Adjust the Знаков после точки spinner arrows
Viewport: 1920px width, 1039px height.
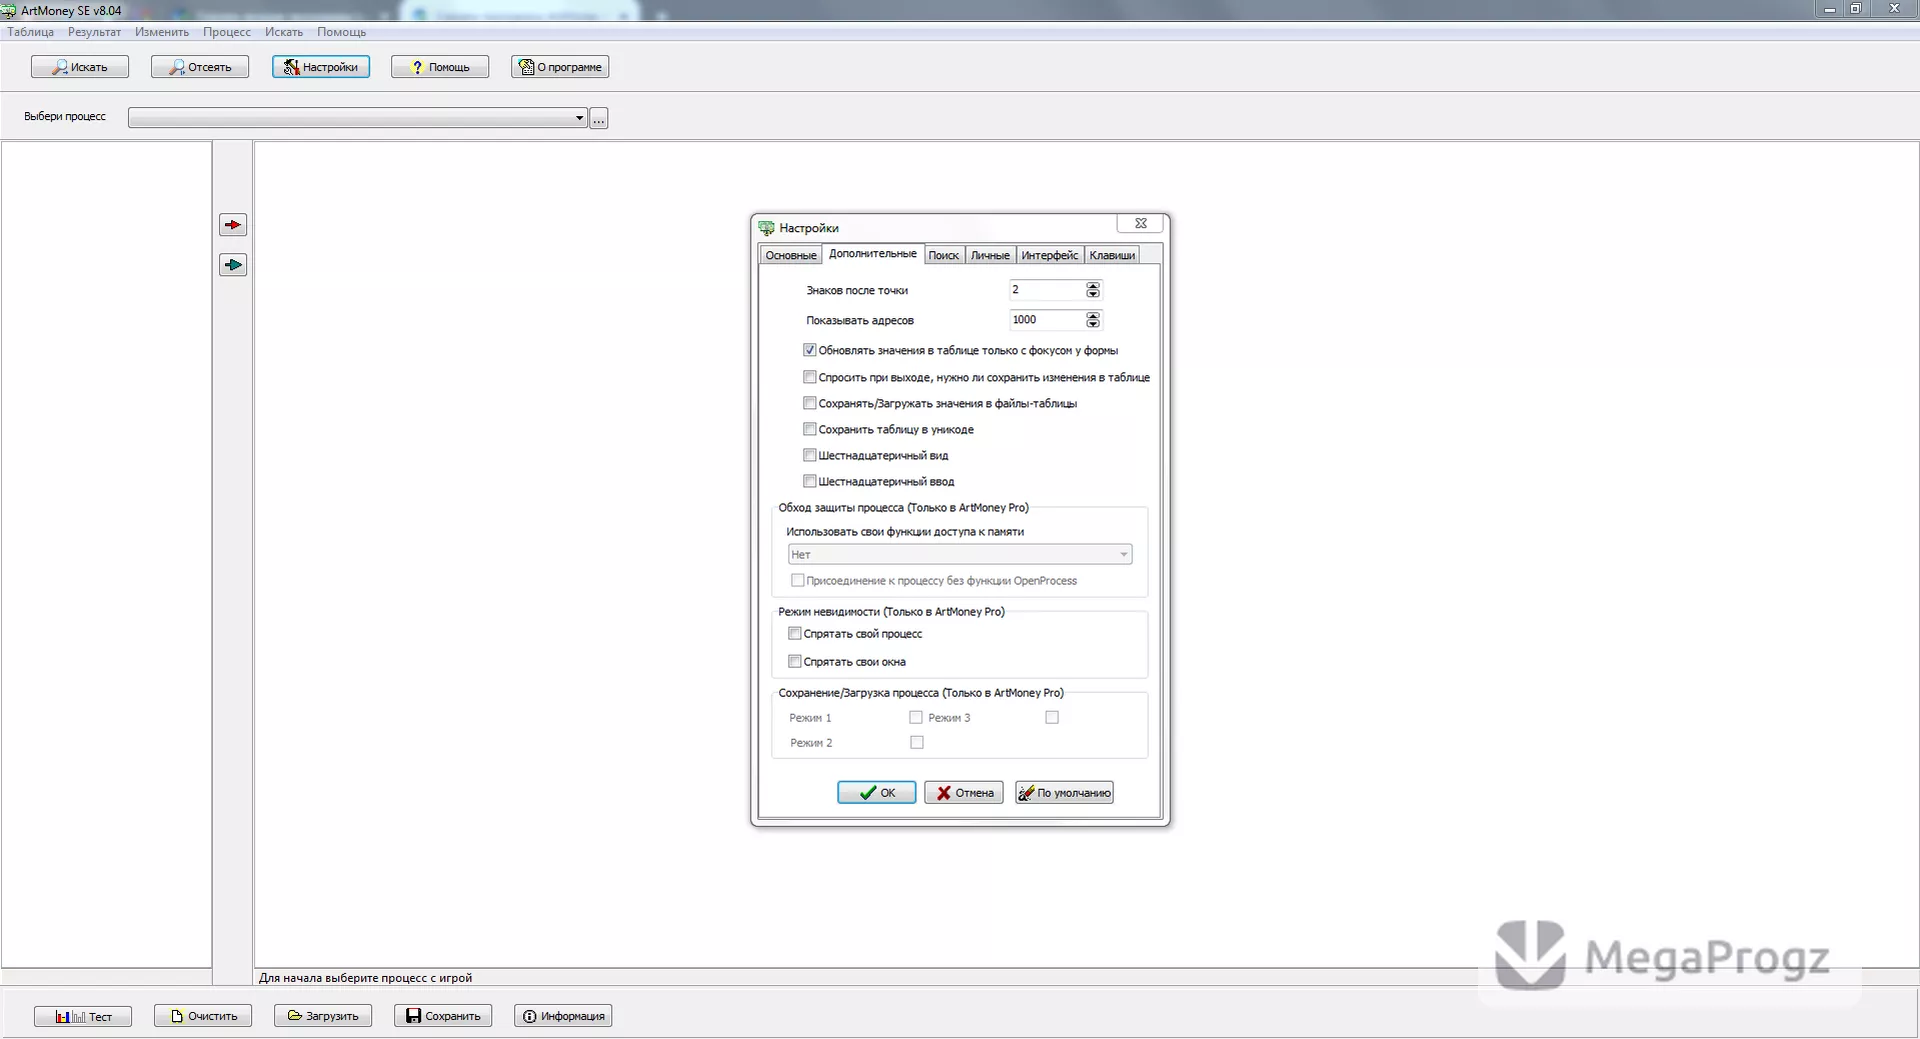tap(1093, 290)
